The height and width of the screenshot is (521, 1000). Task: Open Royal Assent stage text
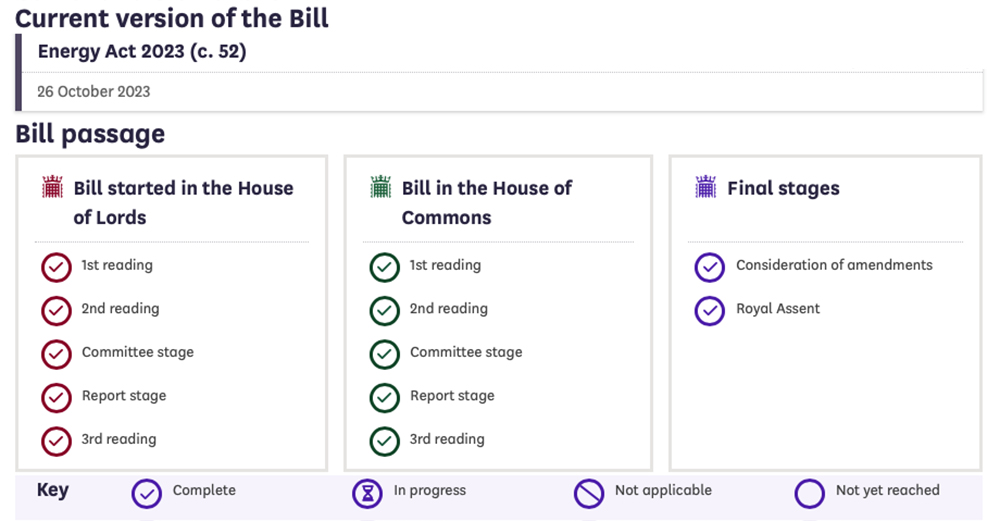(778, 309)
